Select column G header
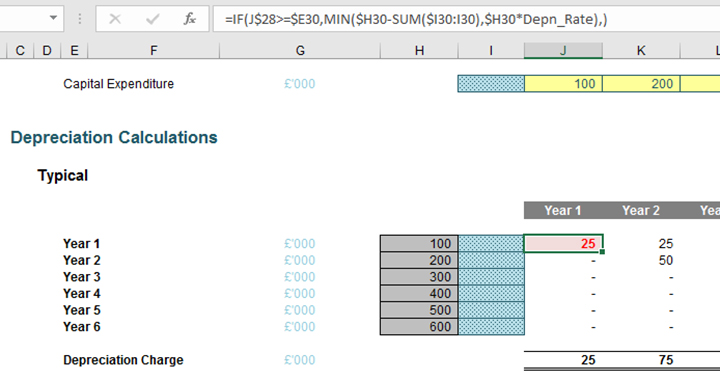This screenshot has width=720, height=380. tap(300, 50)
